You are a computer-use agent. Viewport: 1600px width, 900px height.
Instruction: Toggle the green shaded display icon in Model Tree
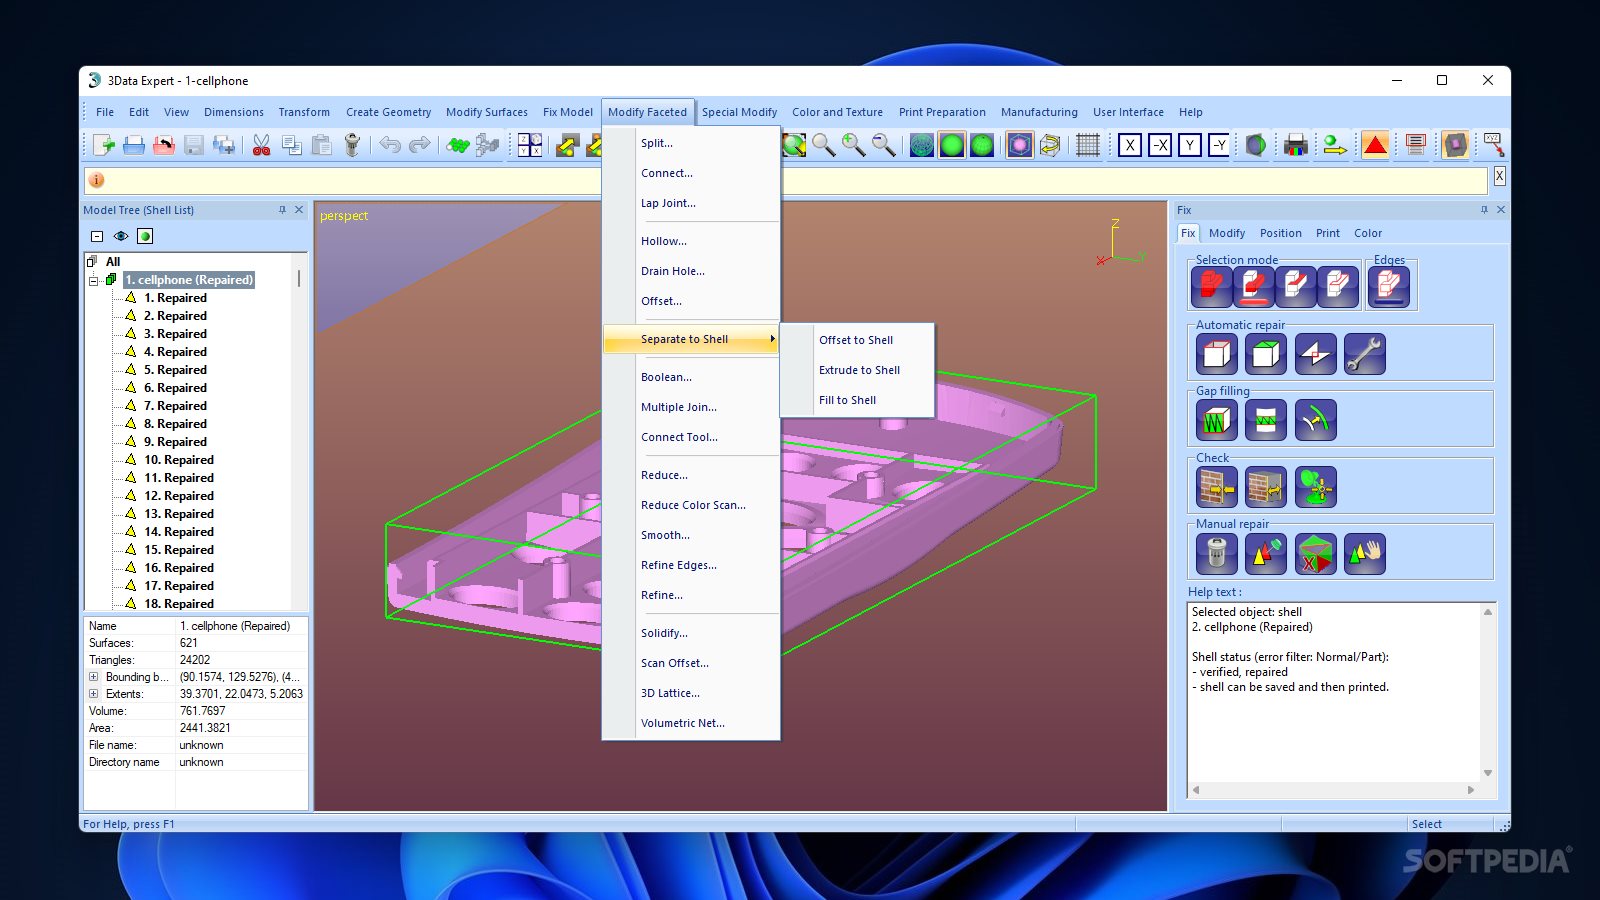pyautogui.click(x=145, y=236)
